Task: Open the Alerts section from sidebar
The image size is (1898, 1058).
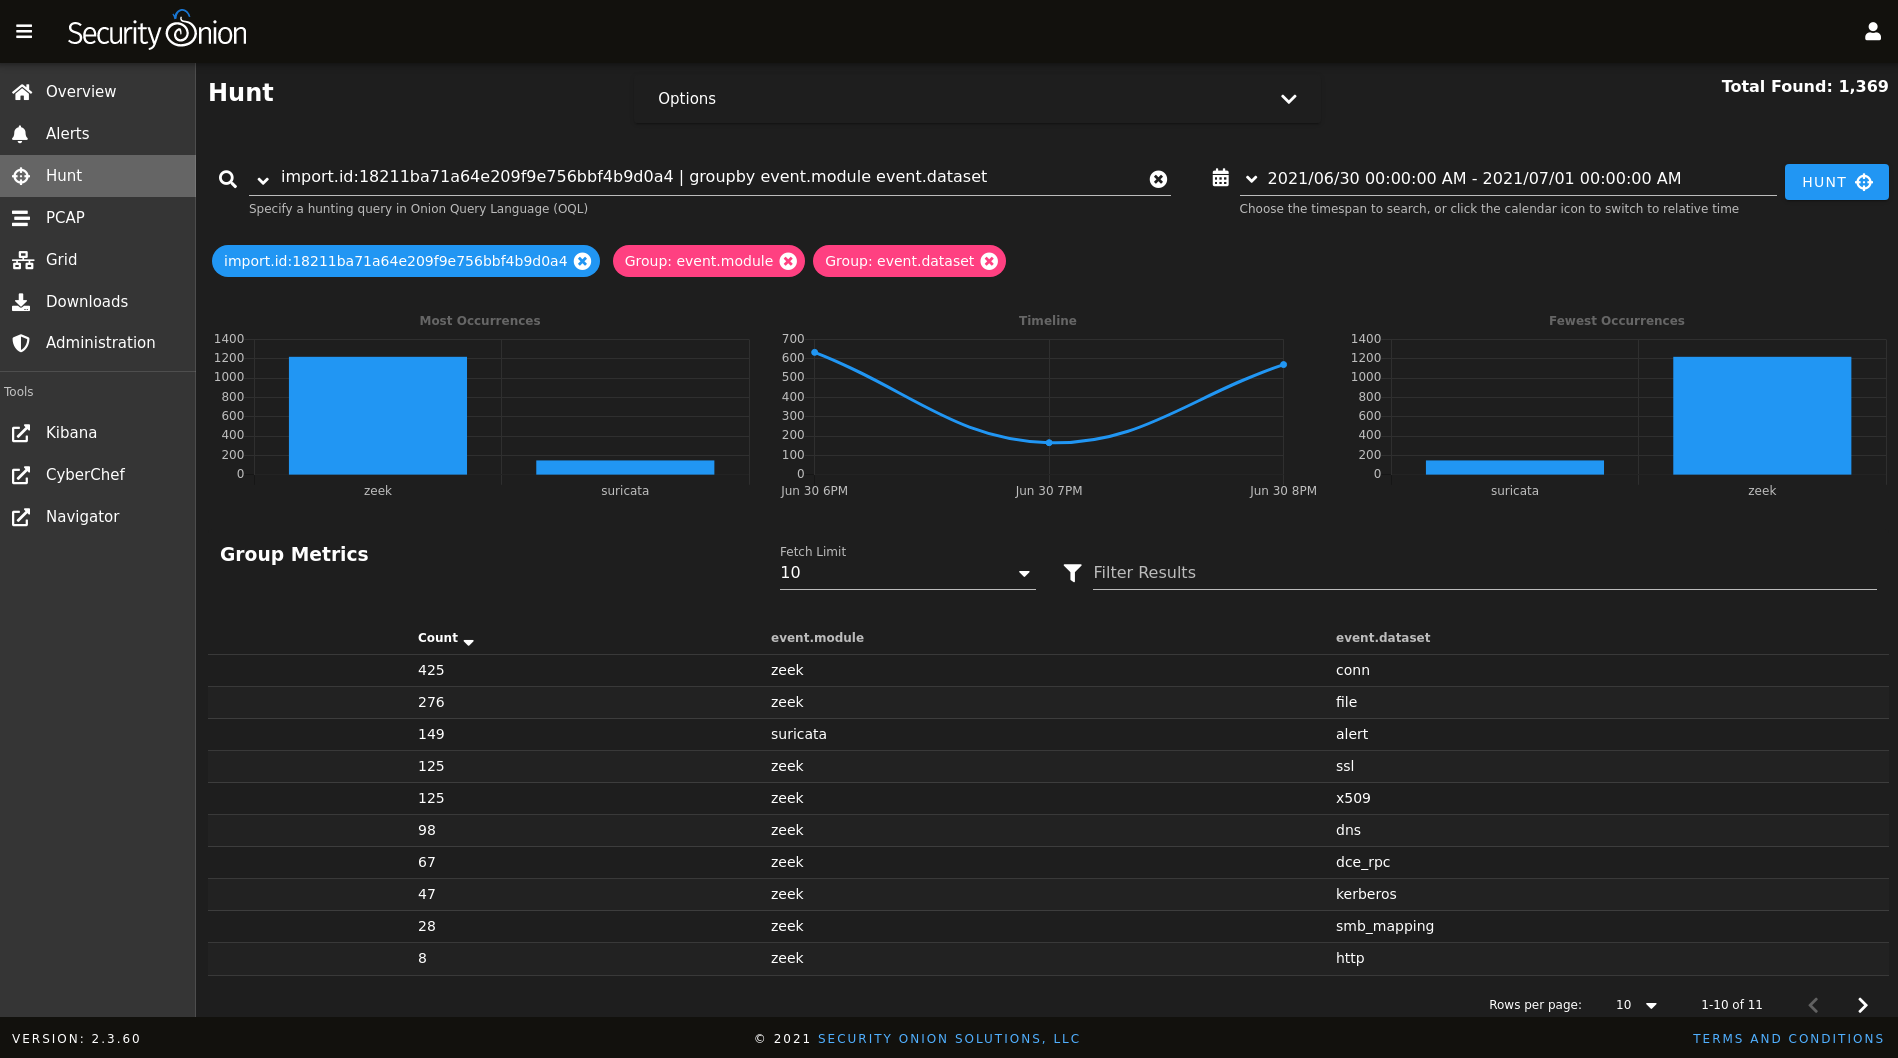Action: [69, 133]
